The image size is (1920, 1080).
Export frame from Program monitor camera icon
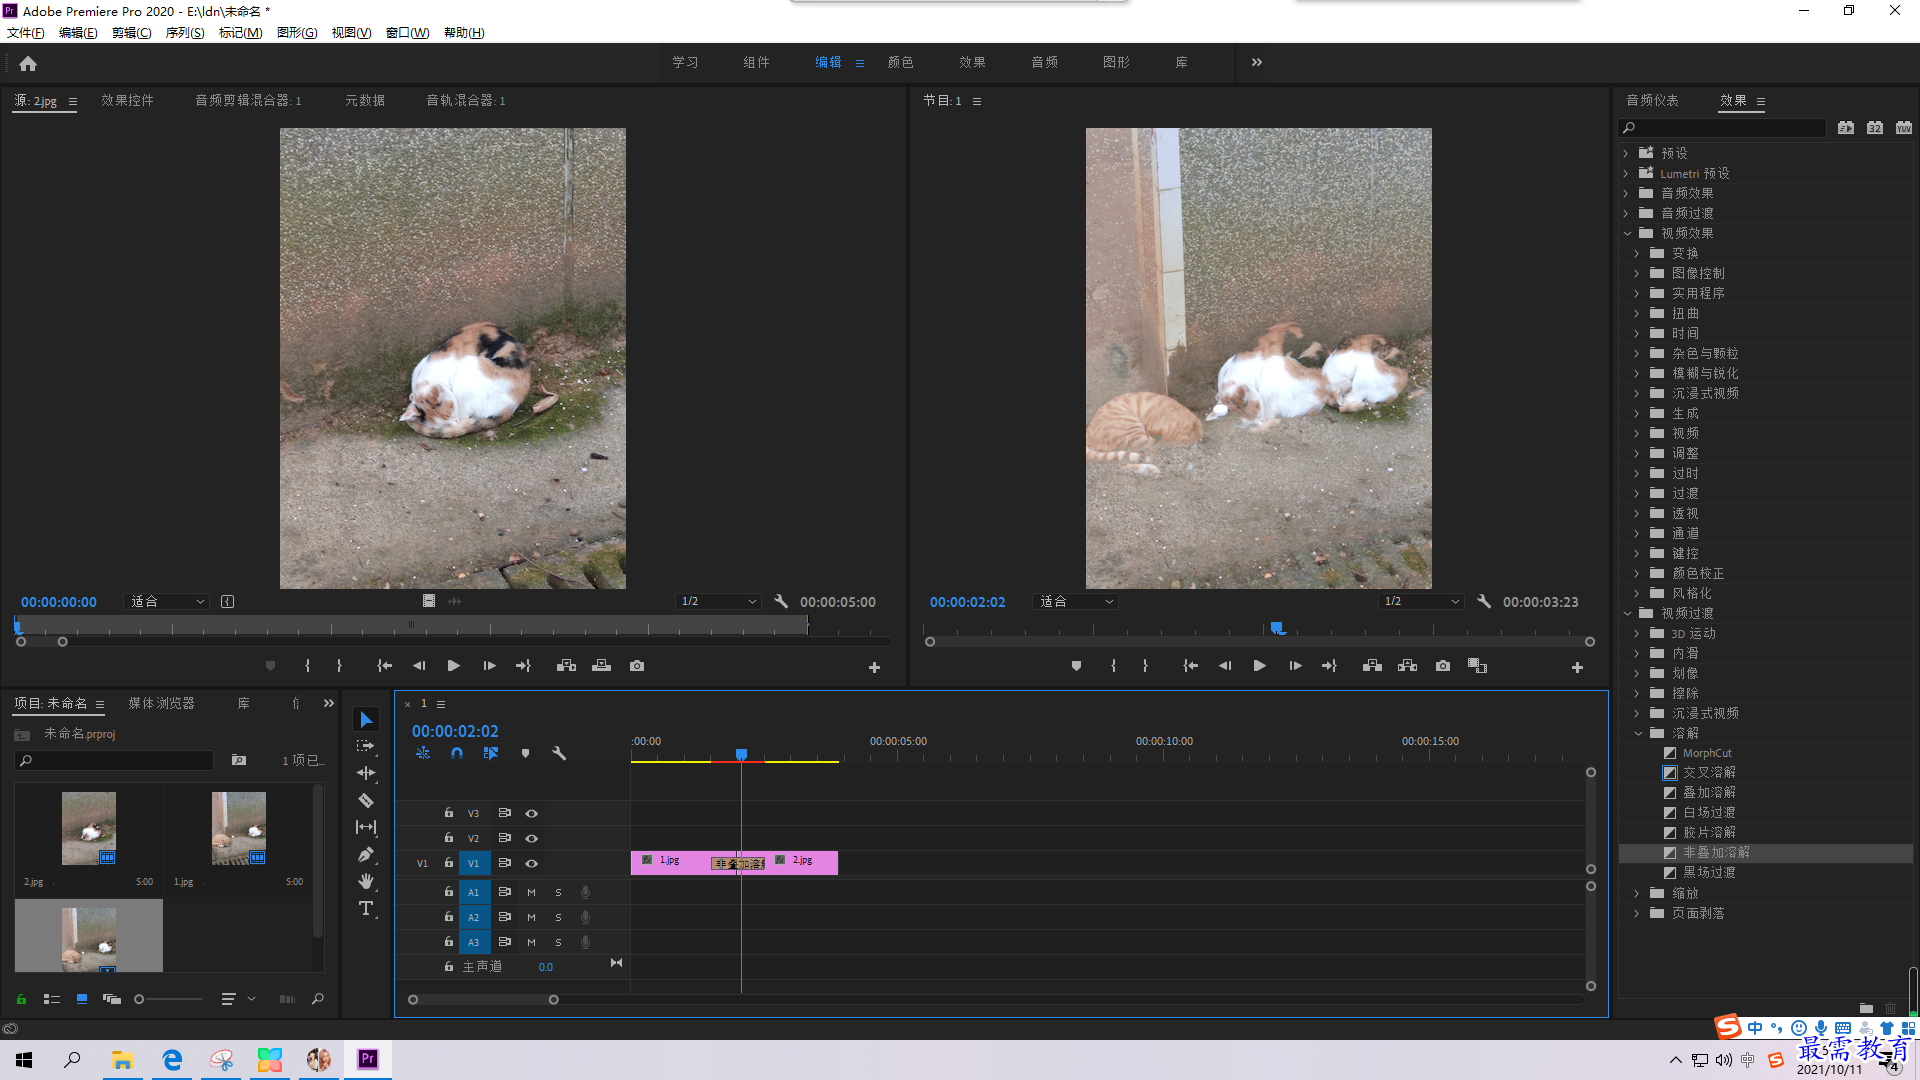[1443, 666]
